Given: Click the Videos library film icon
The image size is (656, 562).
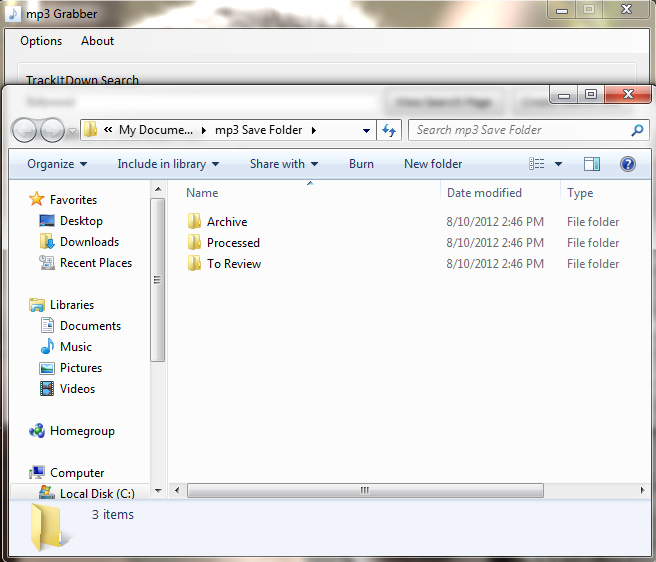Looking at the screenshot, I should [x=47, y=388].
